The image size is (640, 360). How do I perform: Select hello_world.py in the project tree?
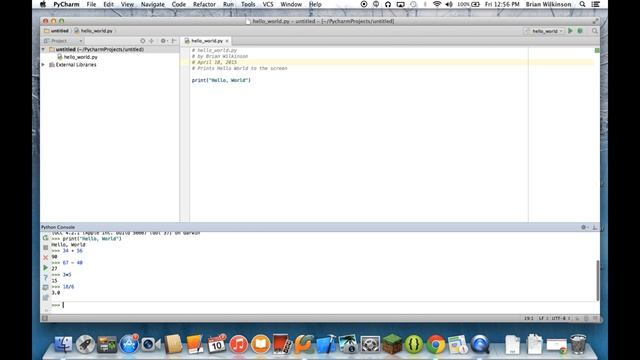pos(80,57)
